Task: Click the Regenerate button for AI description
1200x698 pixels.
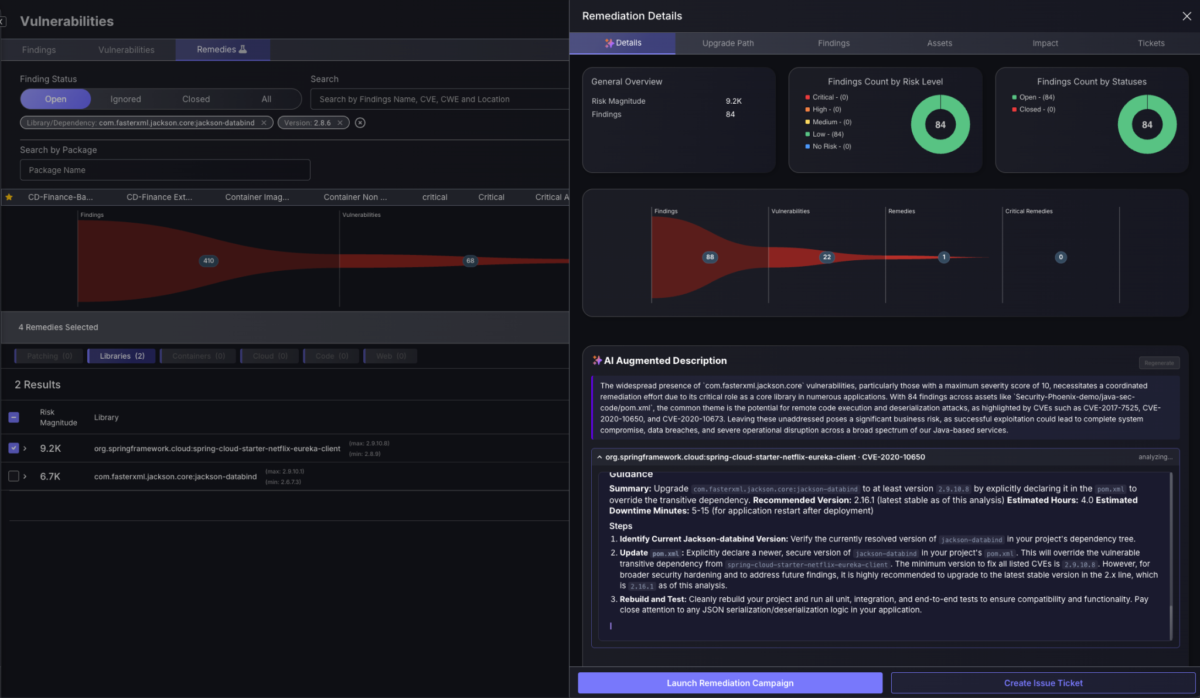Action: point(1158,363)
